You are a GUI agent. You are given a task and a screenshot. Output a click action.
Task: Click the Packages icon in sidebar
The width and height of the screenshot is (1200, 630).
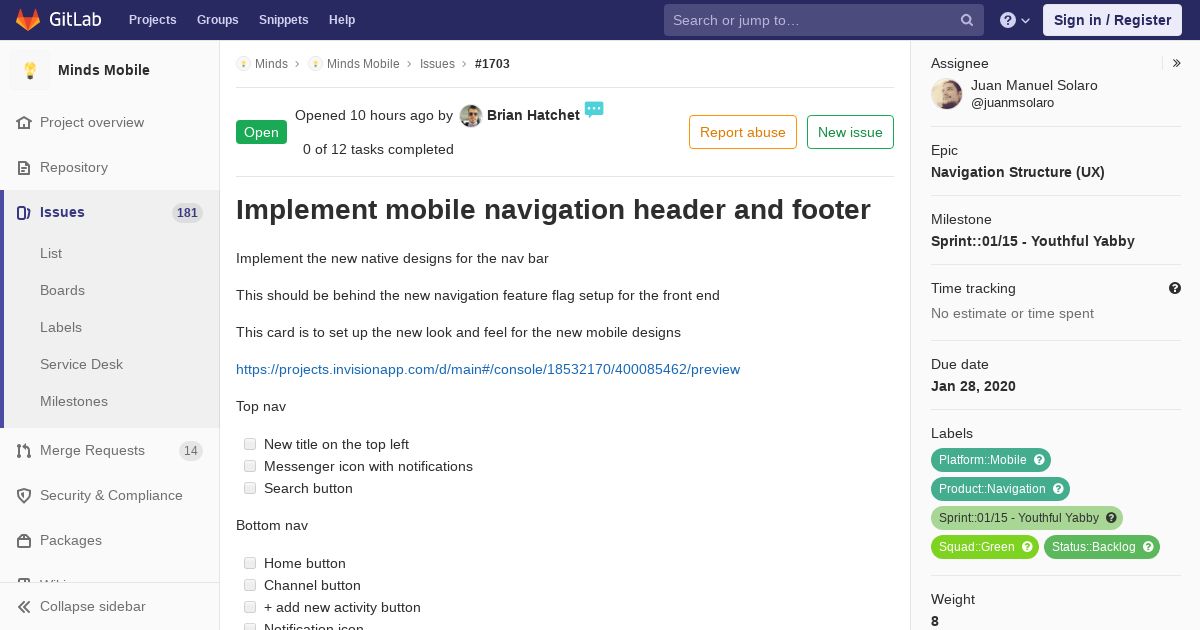pyautogui.click(x=24, y=541)
